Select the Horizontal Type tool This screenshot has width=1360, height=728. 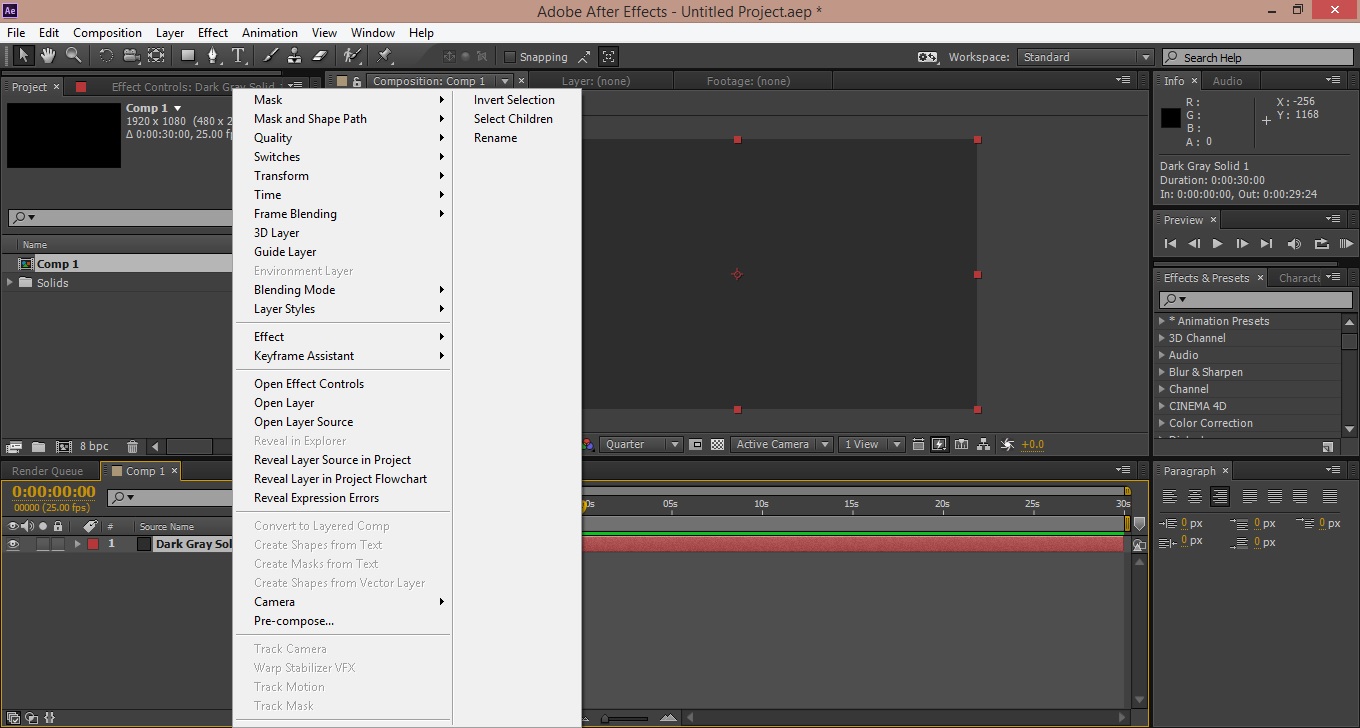coord(239,56)
